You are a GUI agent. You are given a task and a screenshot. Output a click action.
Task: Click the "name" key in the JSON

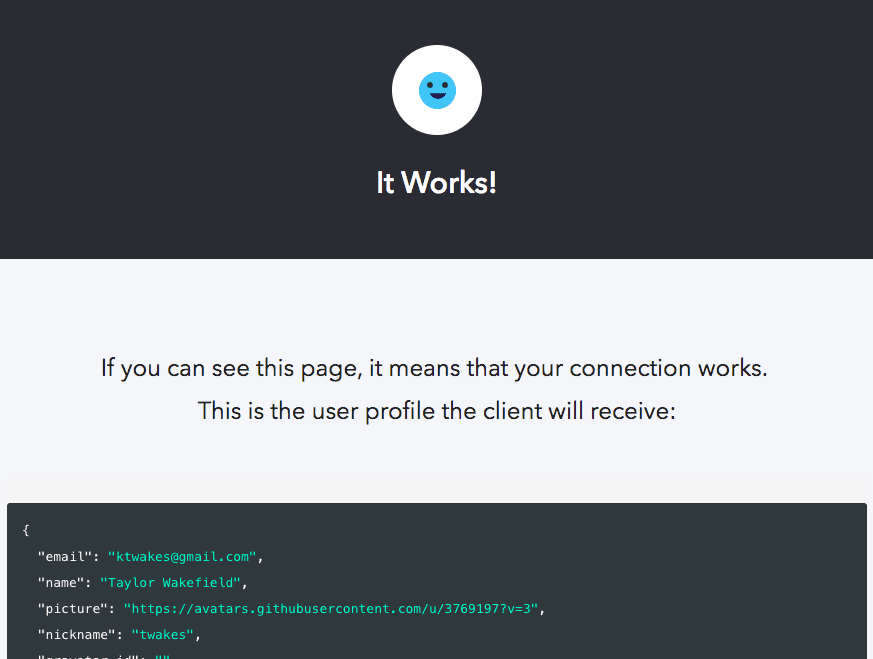[58, 582]
